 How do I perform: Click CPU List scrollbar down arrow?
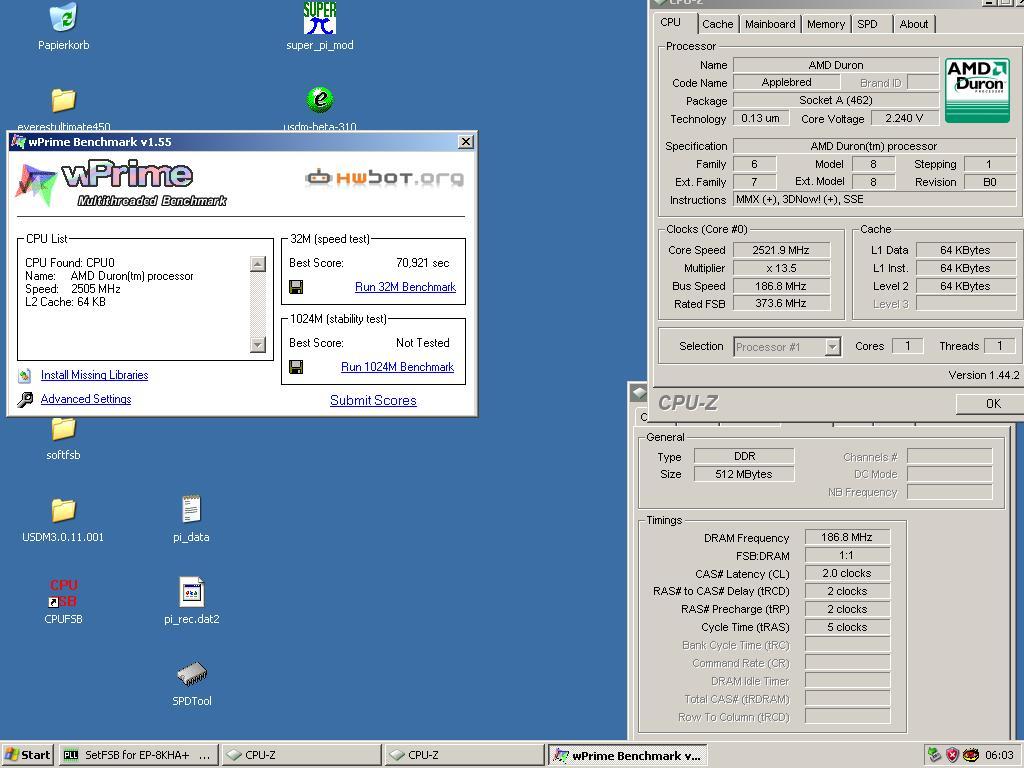pos(258,344)
